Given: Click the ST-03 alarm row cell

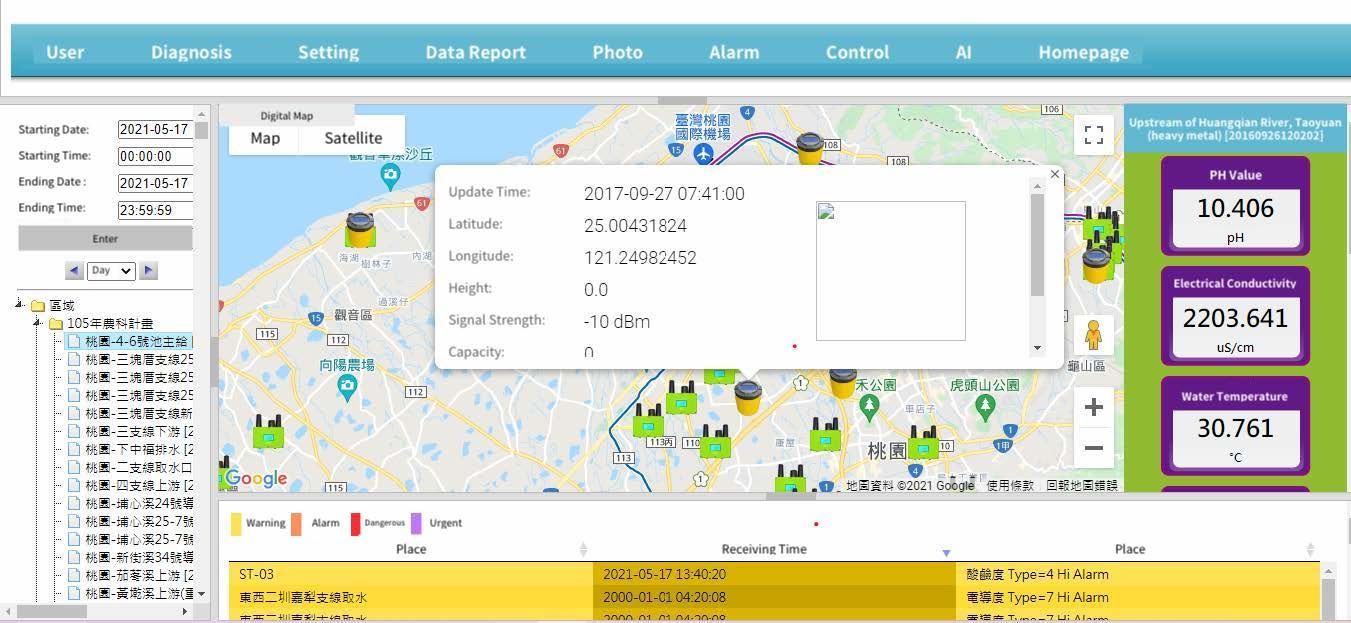Looking at the screenshot, I should [411, 574].
